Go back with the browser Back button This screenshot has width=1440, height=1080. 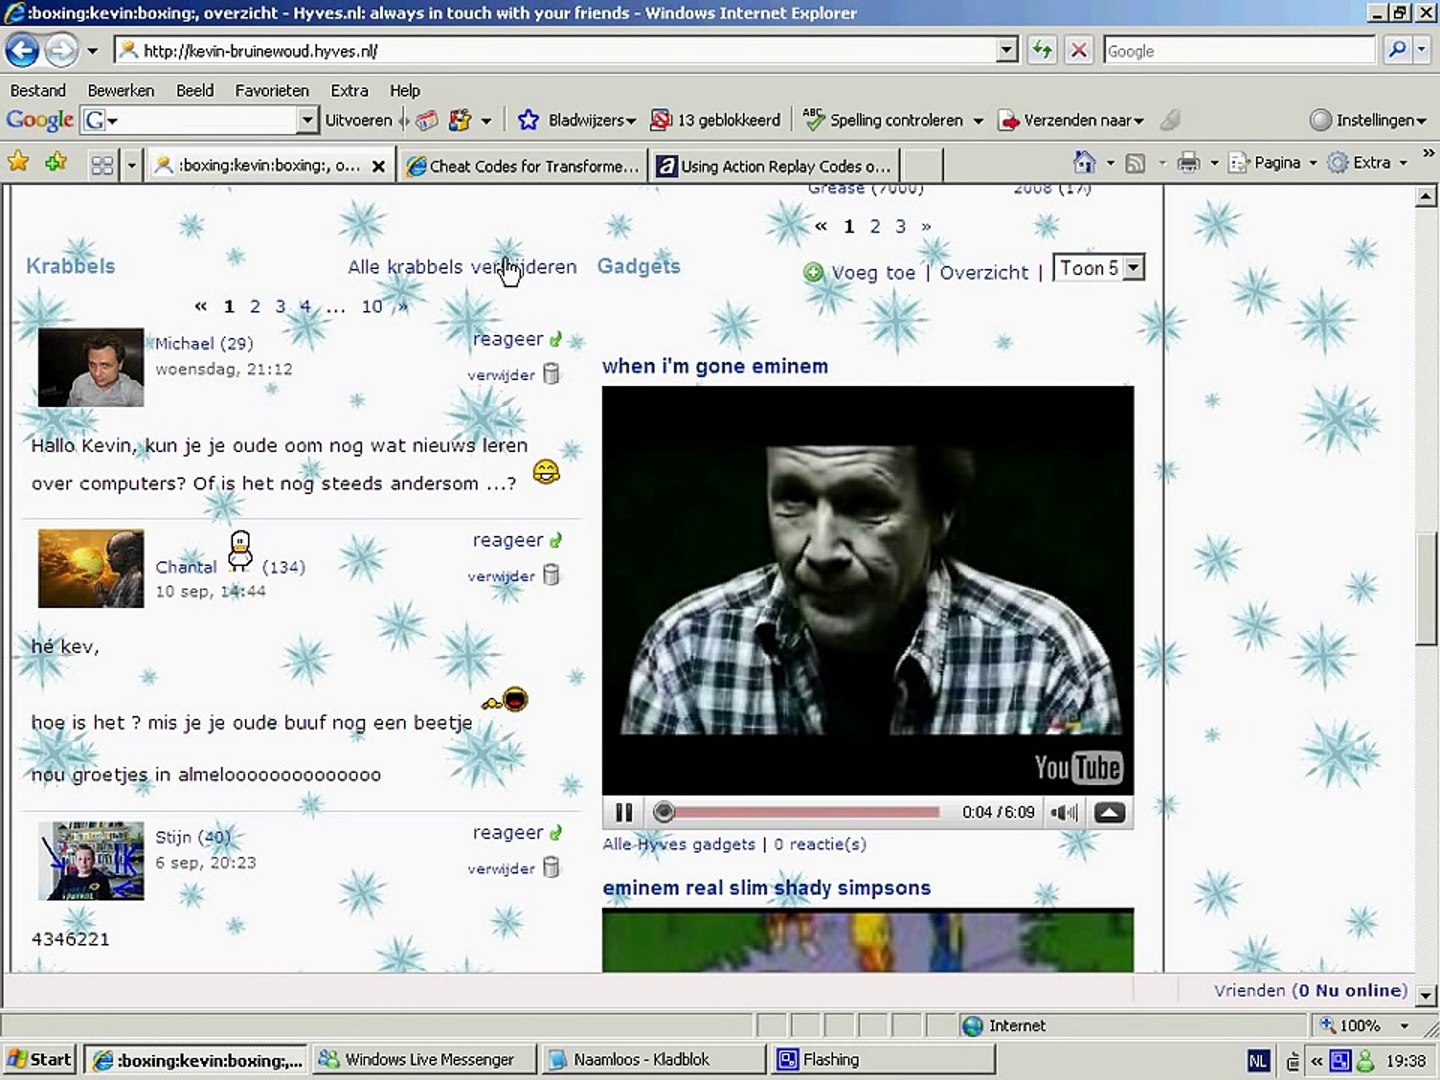pos(22,49)
